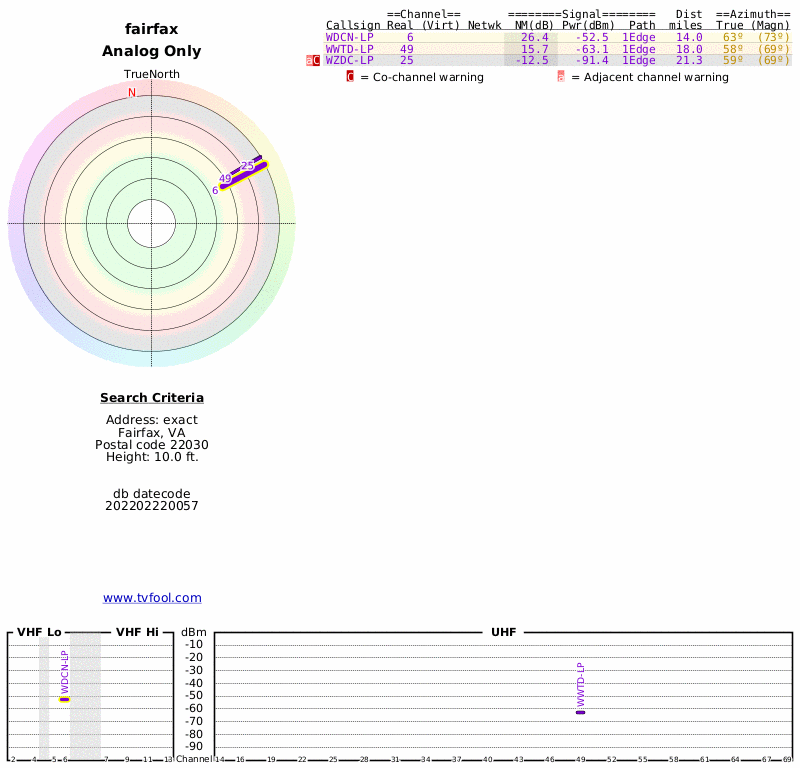Click the VHF Lo band label

pyautogui.click(x=39, y=632)
